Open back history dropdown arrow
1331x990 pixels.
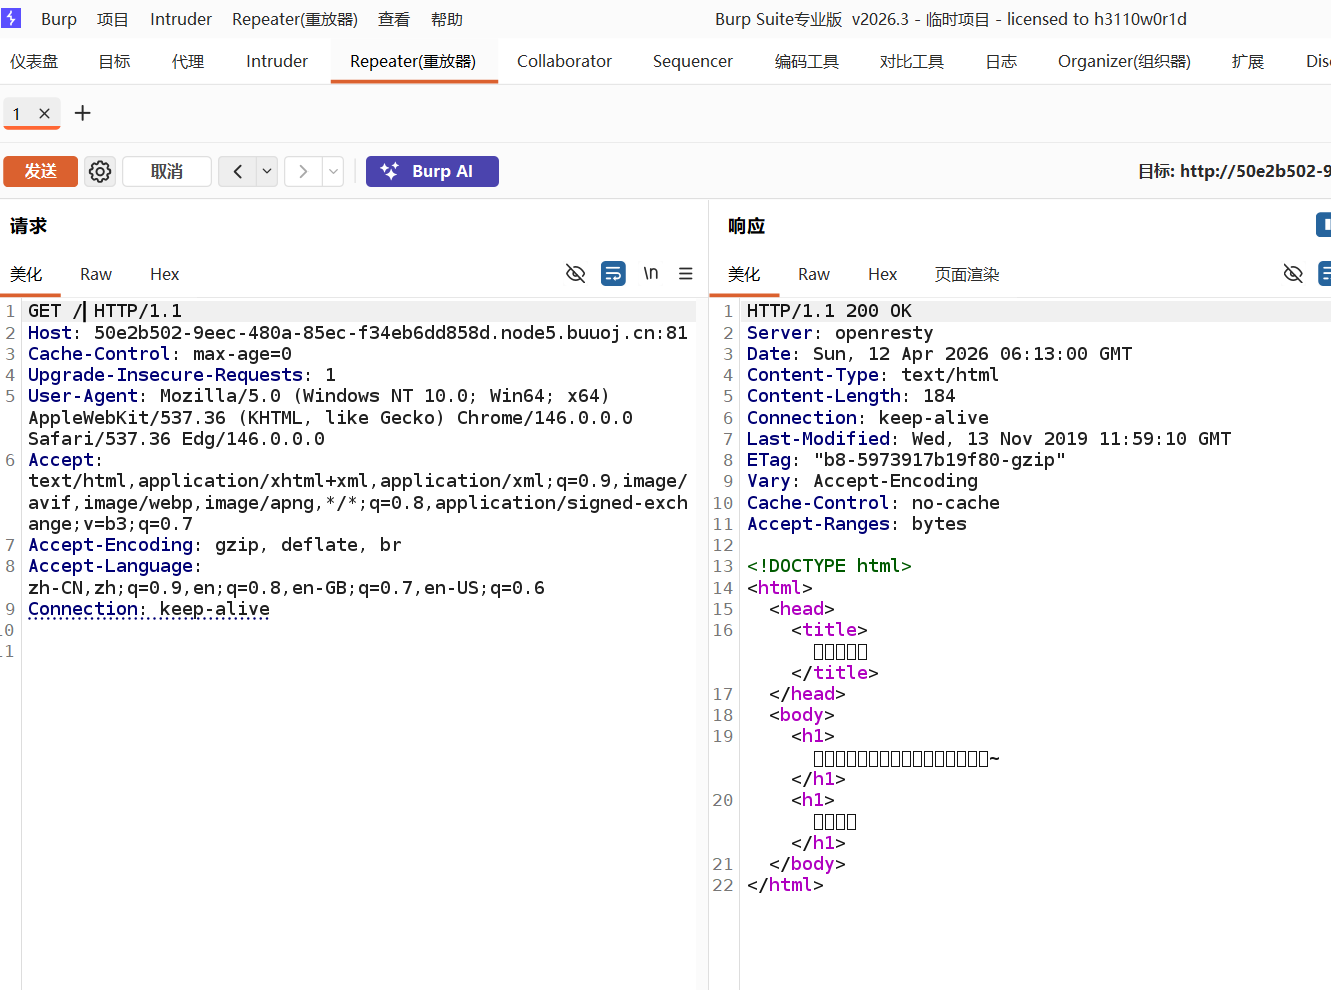[x=267, y=171]
